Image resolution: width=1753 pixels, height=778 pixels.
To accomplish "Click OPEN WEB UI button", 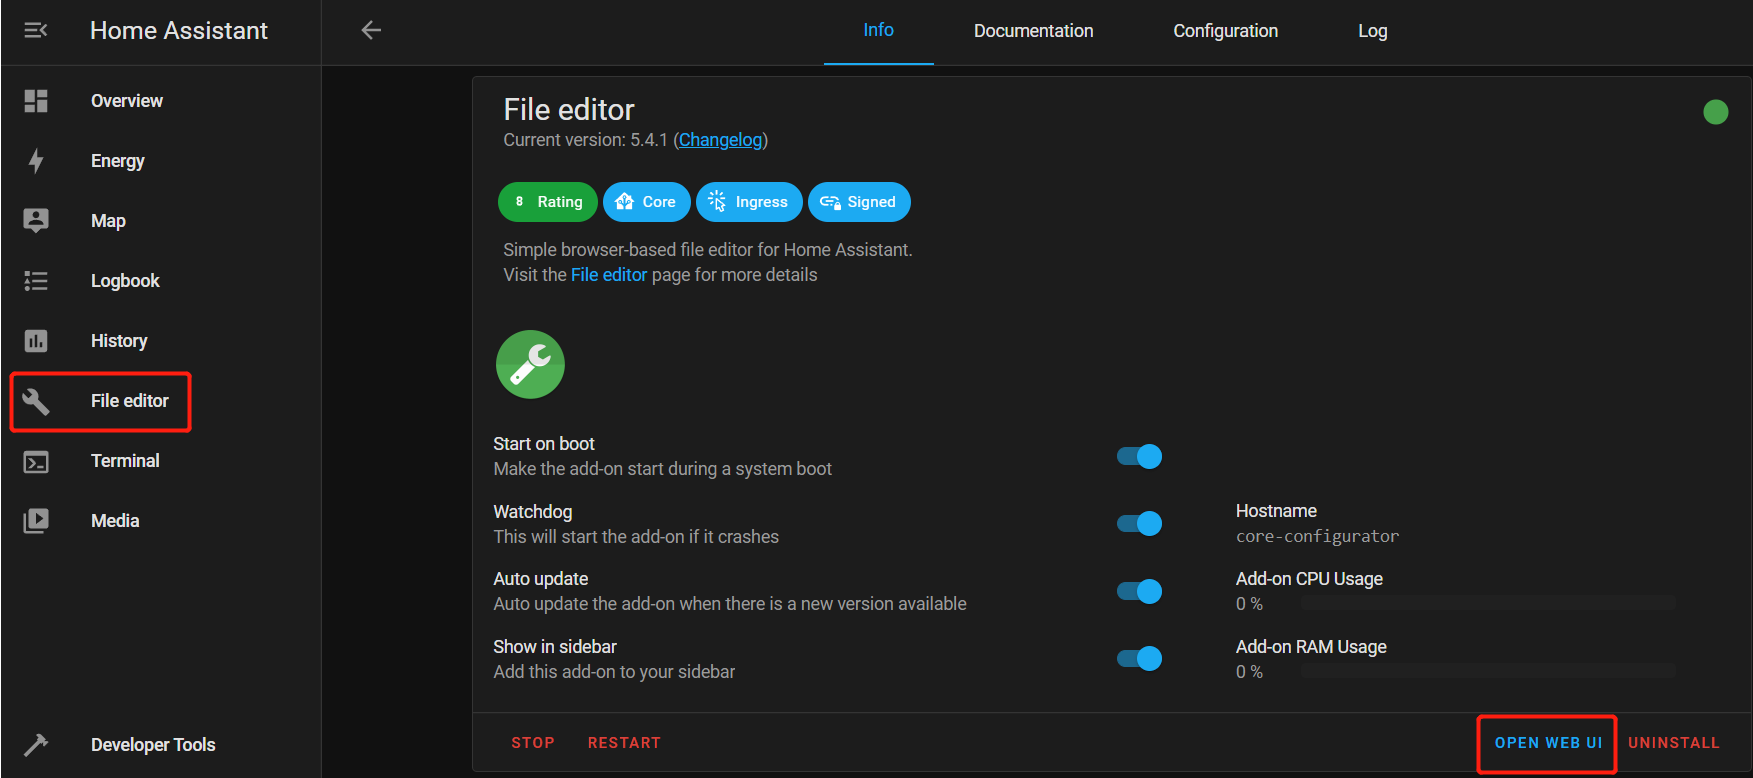I will 1548,743.
